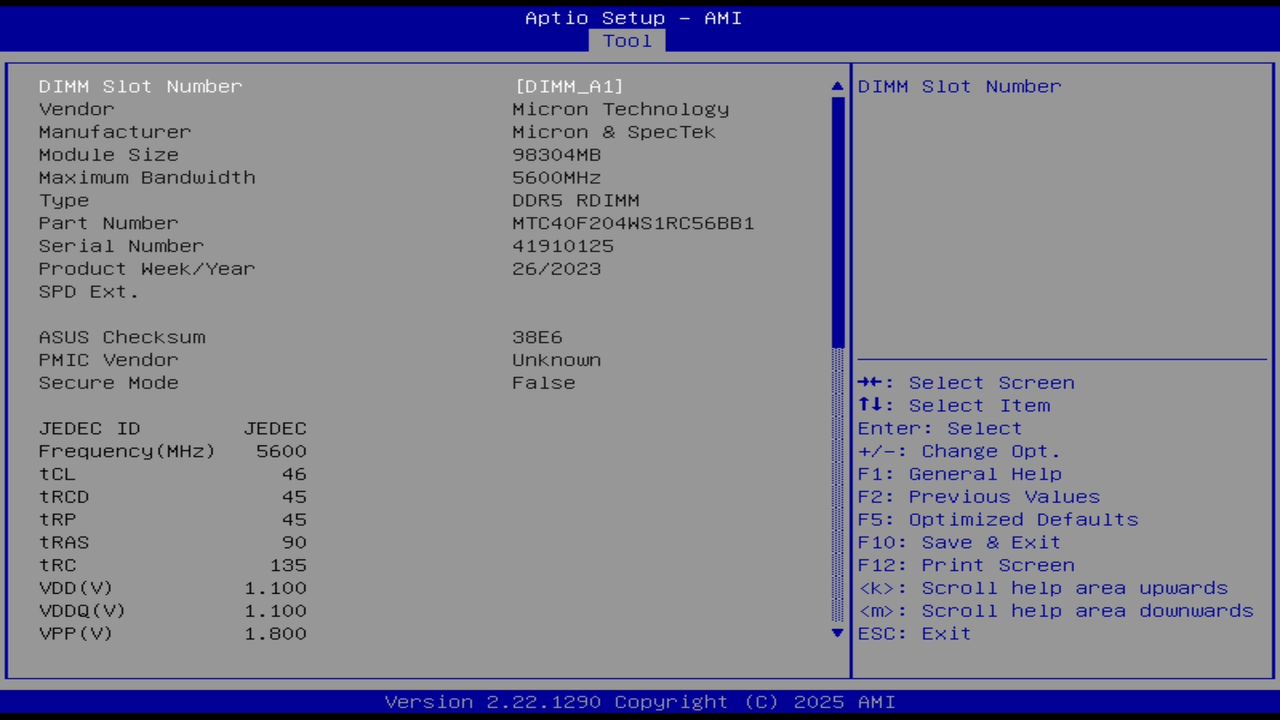Select the Module Size 98304MB entry
The image size is (1280, 720).
[556, 154]
